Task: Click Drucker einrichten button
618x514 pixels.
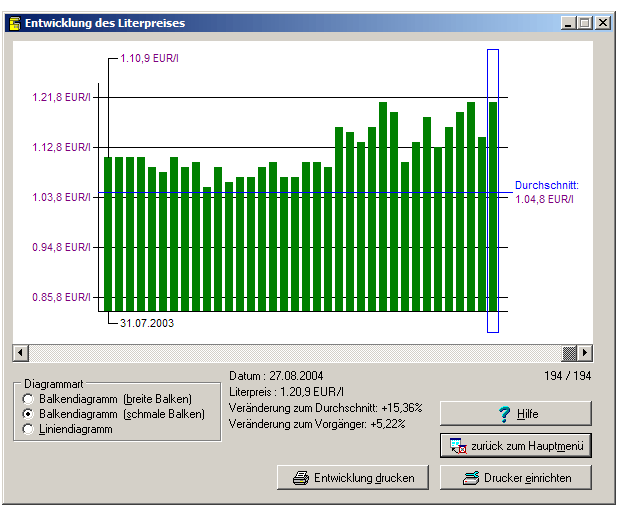Action: coord(516,478)
